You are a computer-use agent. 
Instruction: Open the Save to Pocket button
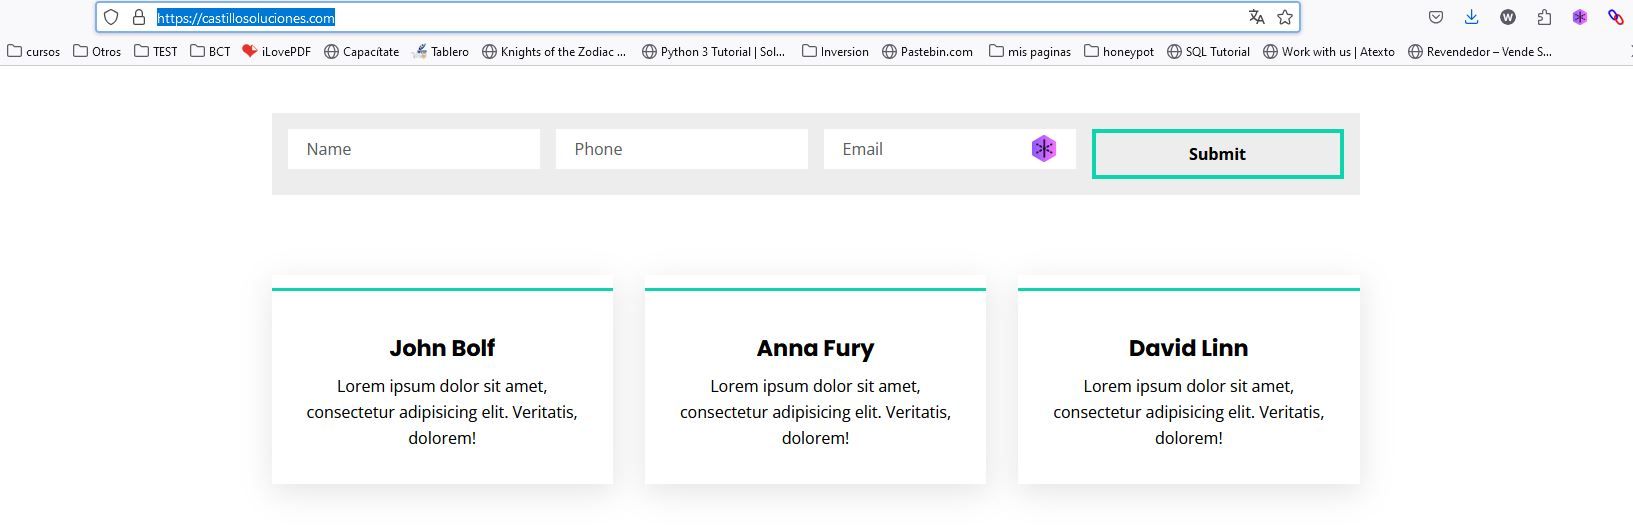tap(1436, 17)
